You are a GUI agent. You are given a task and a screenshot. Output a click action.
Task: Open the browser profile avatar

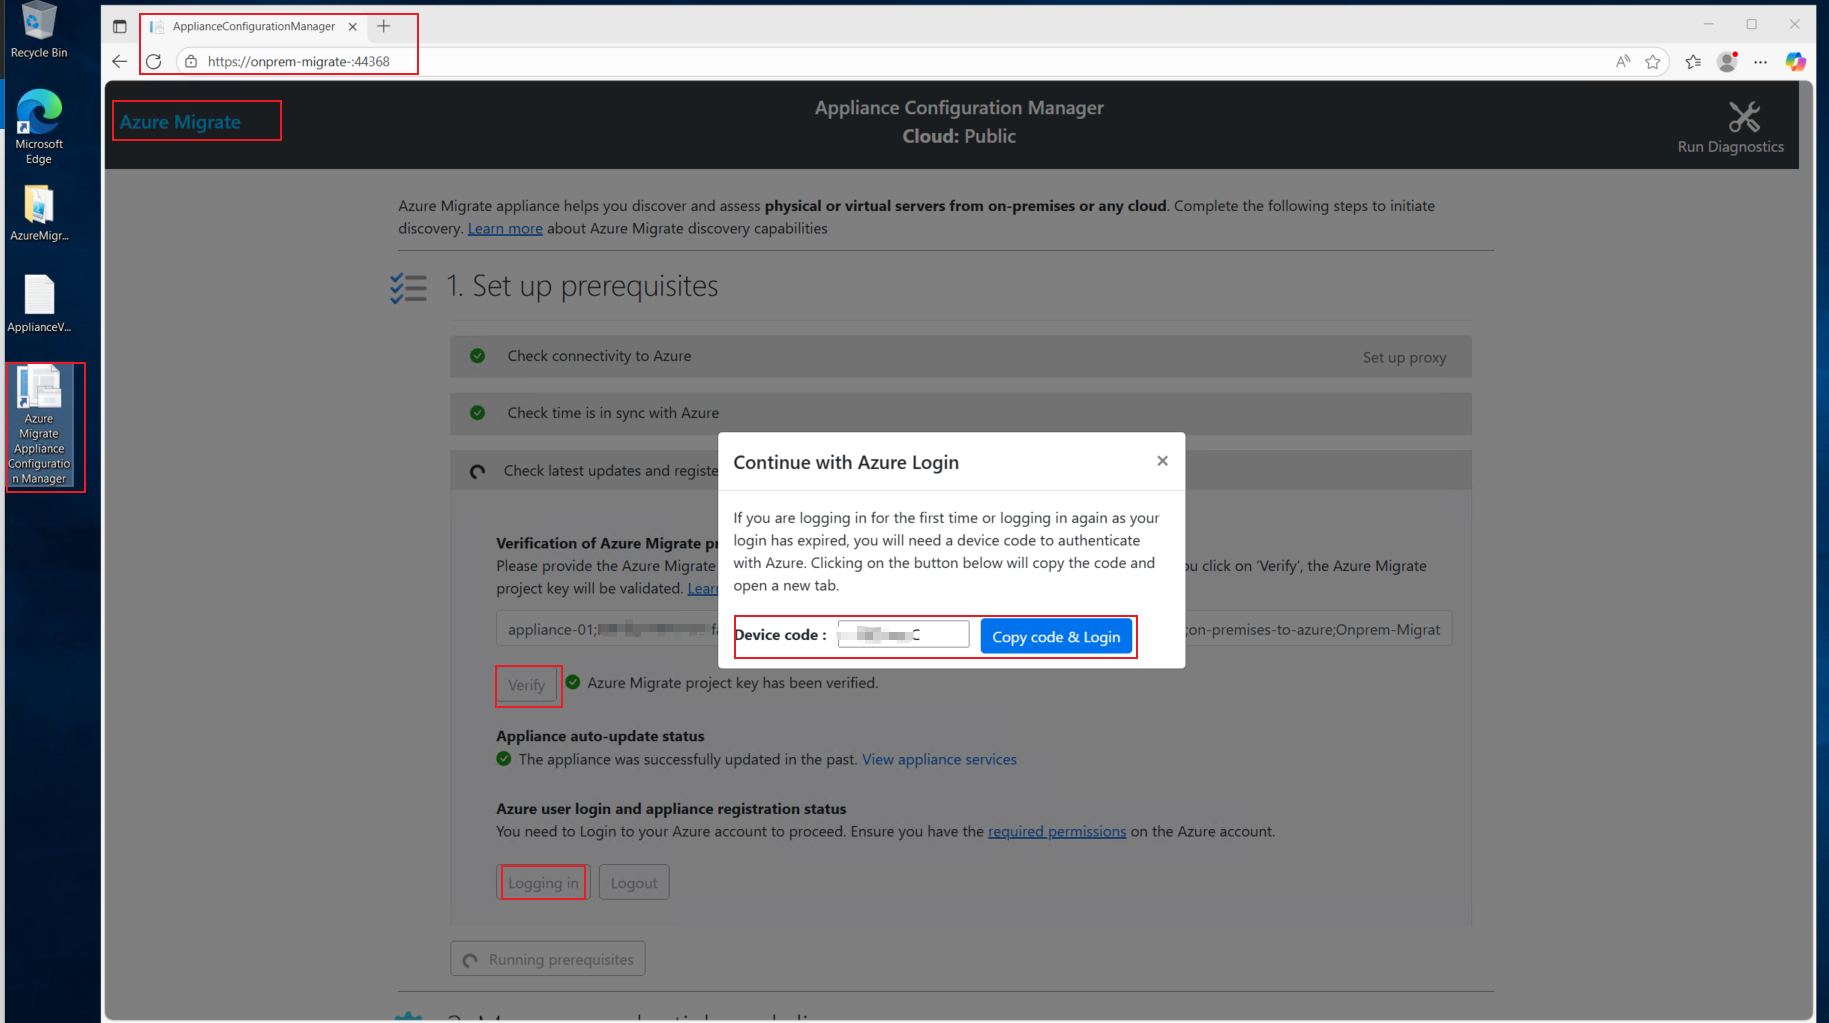pyautogui.click(x=1726, y=62)
